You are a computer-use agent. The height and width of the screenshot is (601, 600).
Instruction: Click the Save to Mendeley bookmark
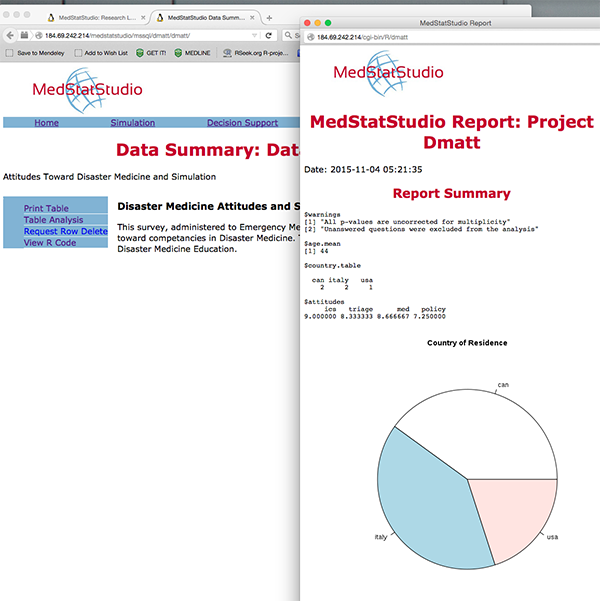[35, 53]
